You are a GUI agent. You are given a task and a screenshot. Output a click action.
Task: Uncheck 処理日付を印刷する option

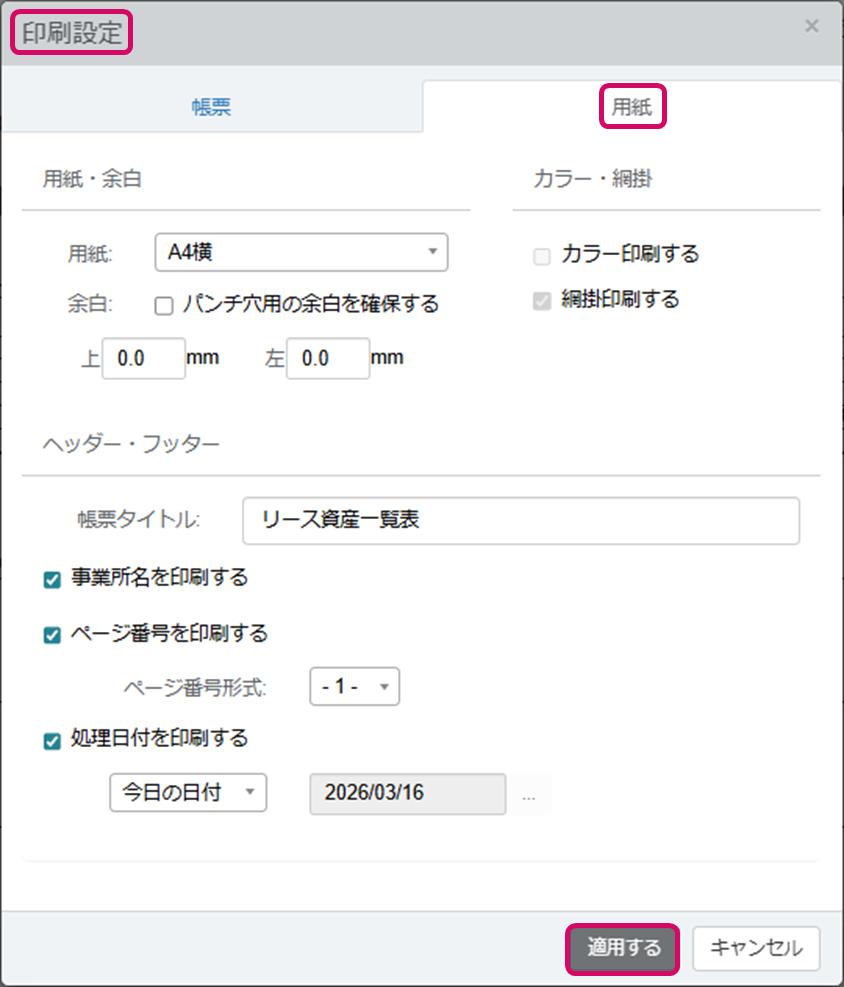pos(52,741)
